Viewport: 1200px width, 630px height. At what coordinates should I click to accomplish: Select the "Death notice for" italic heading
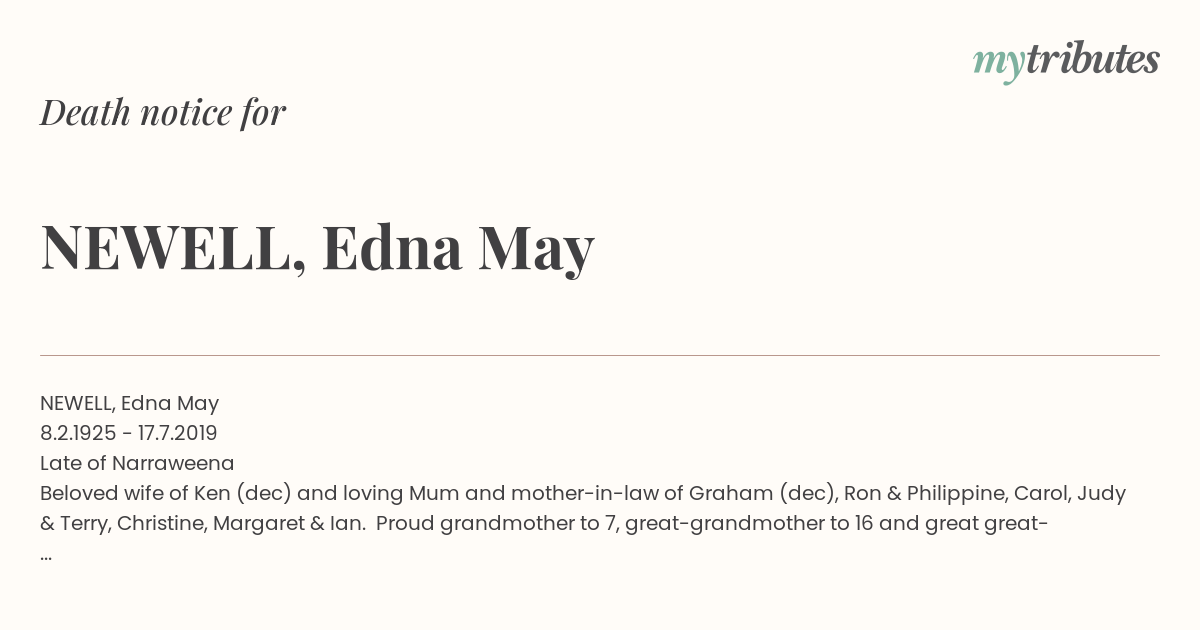(163, 113)
